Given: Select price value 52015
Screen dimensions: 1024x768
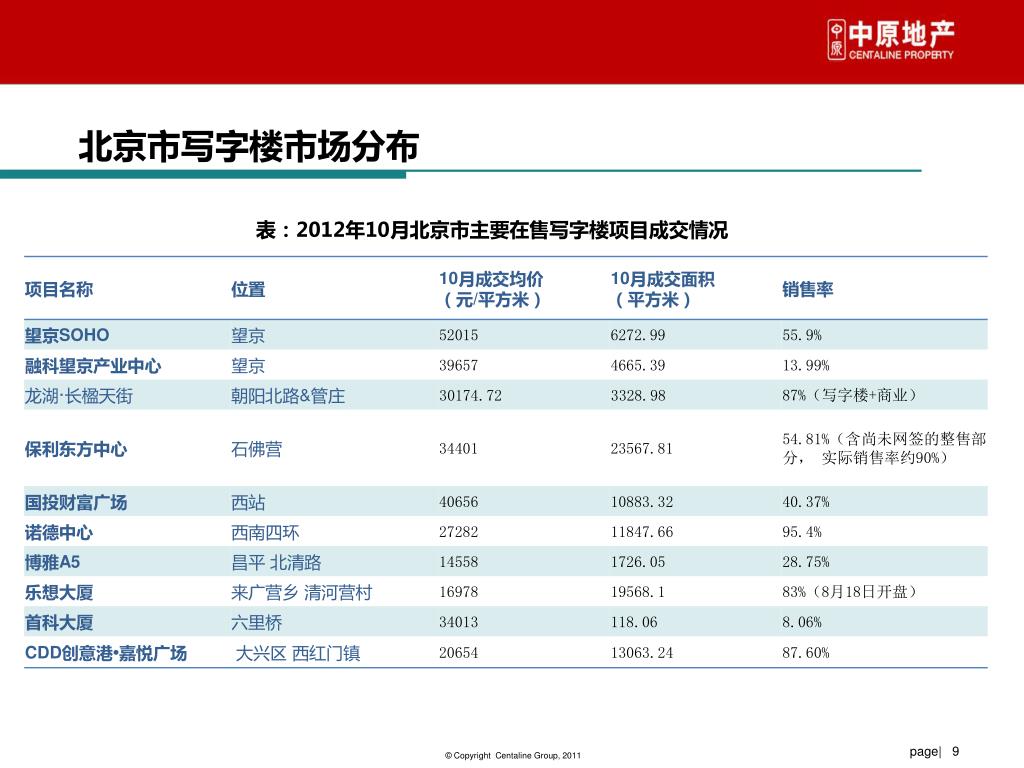Looking at the screenshot, I should [x=458, y=335].
